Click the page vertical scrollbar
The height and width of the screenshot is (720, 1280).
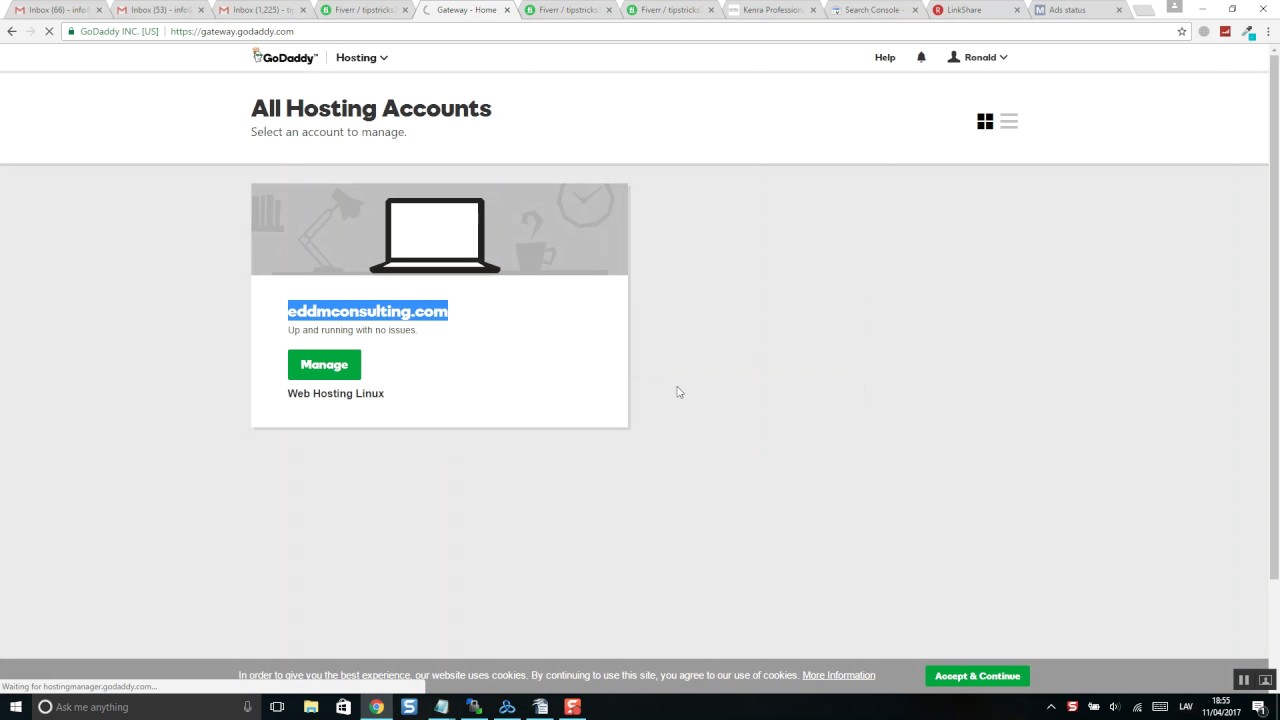[1274, 315]
